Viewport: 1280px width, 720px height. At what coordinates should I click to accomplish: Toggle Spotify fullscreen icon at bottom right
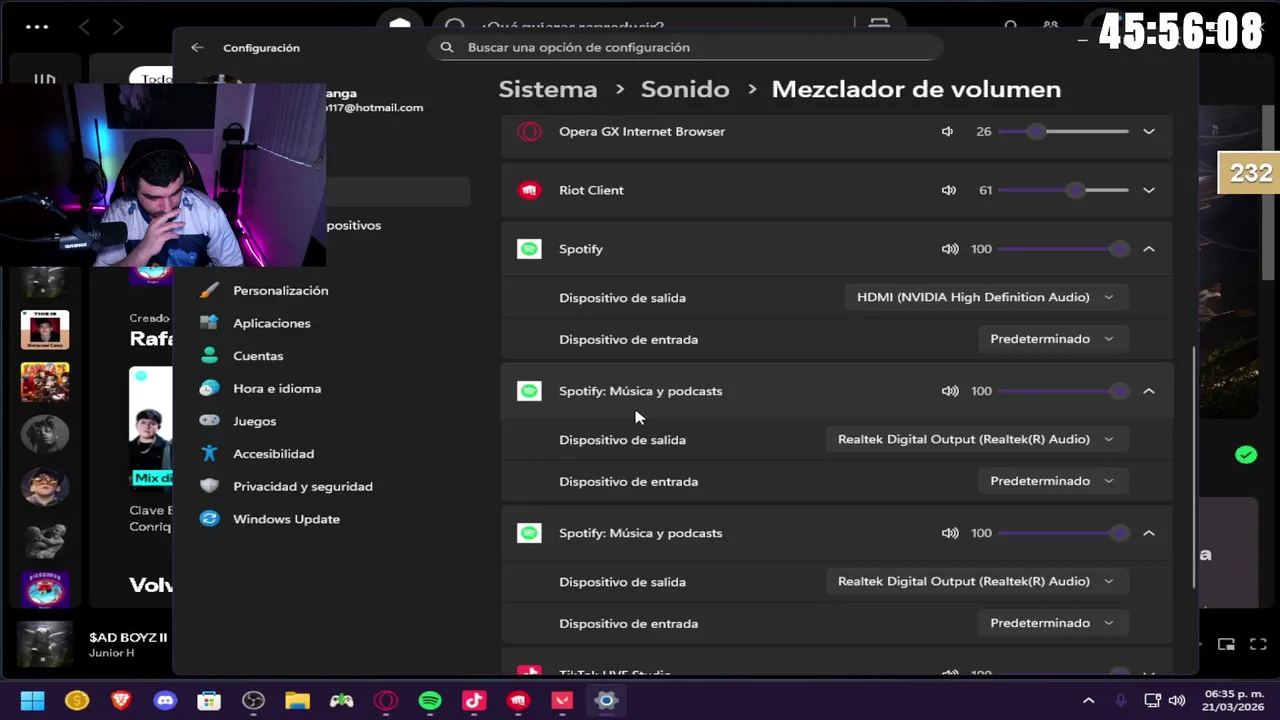pyautogui.click(x=1258, y=645)
